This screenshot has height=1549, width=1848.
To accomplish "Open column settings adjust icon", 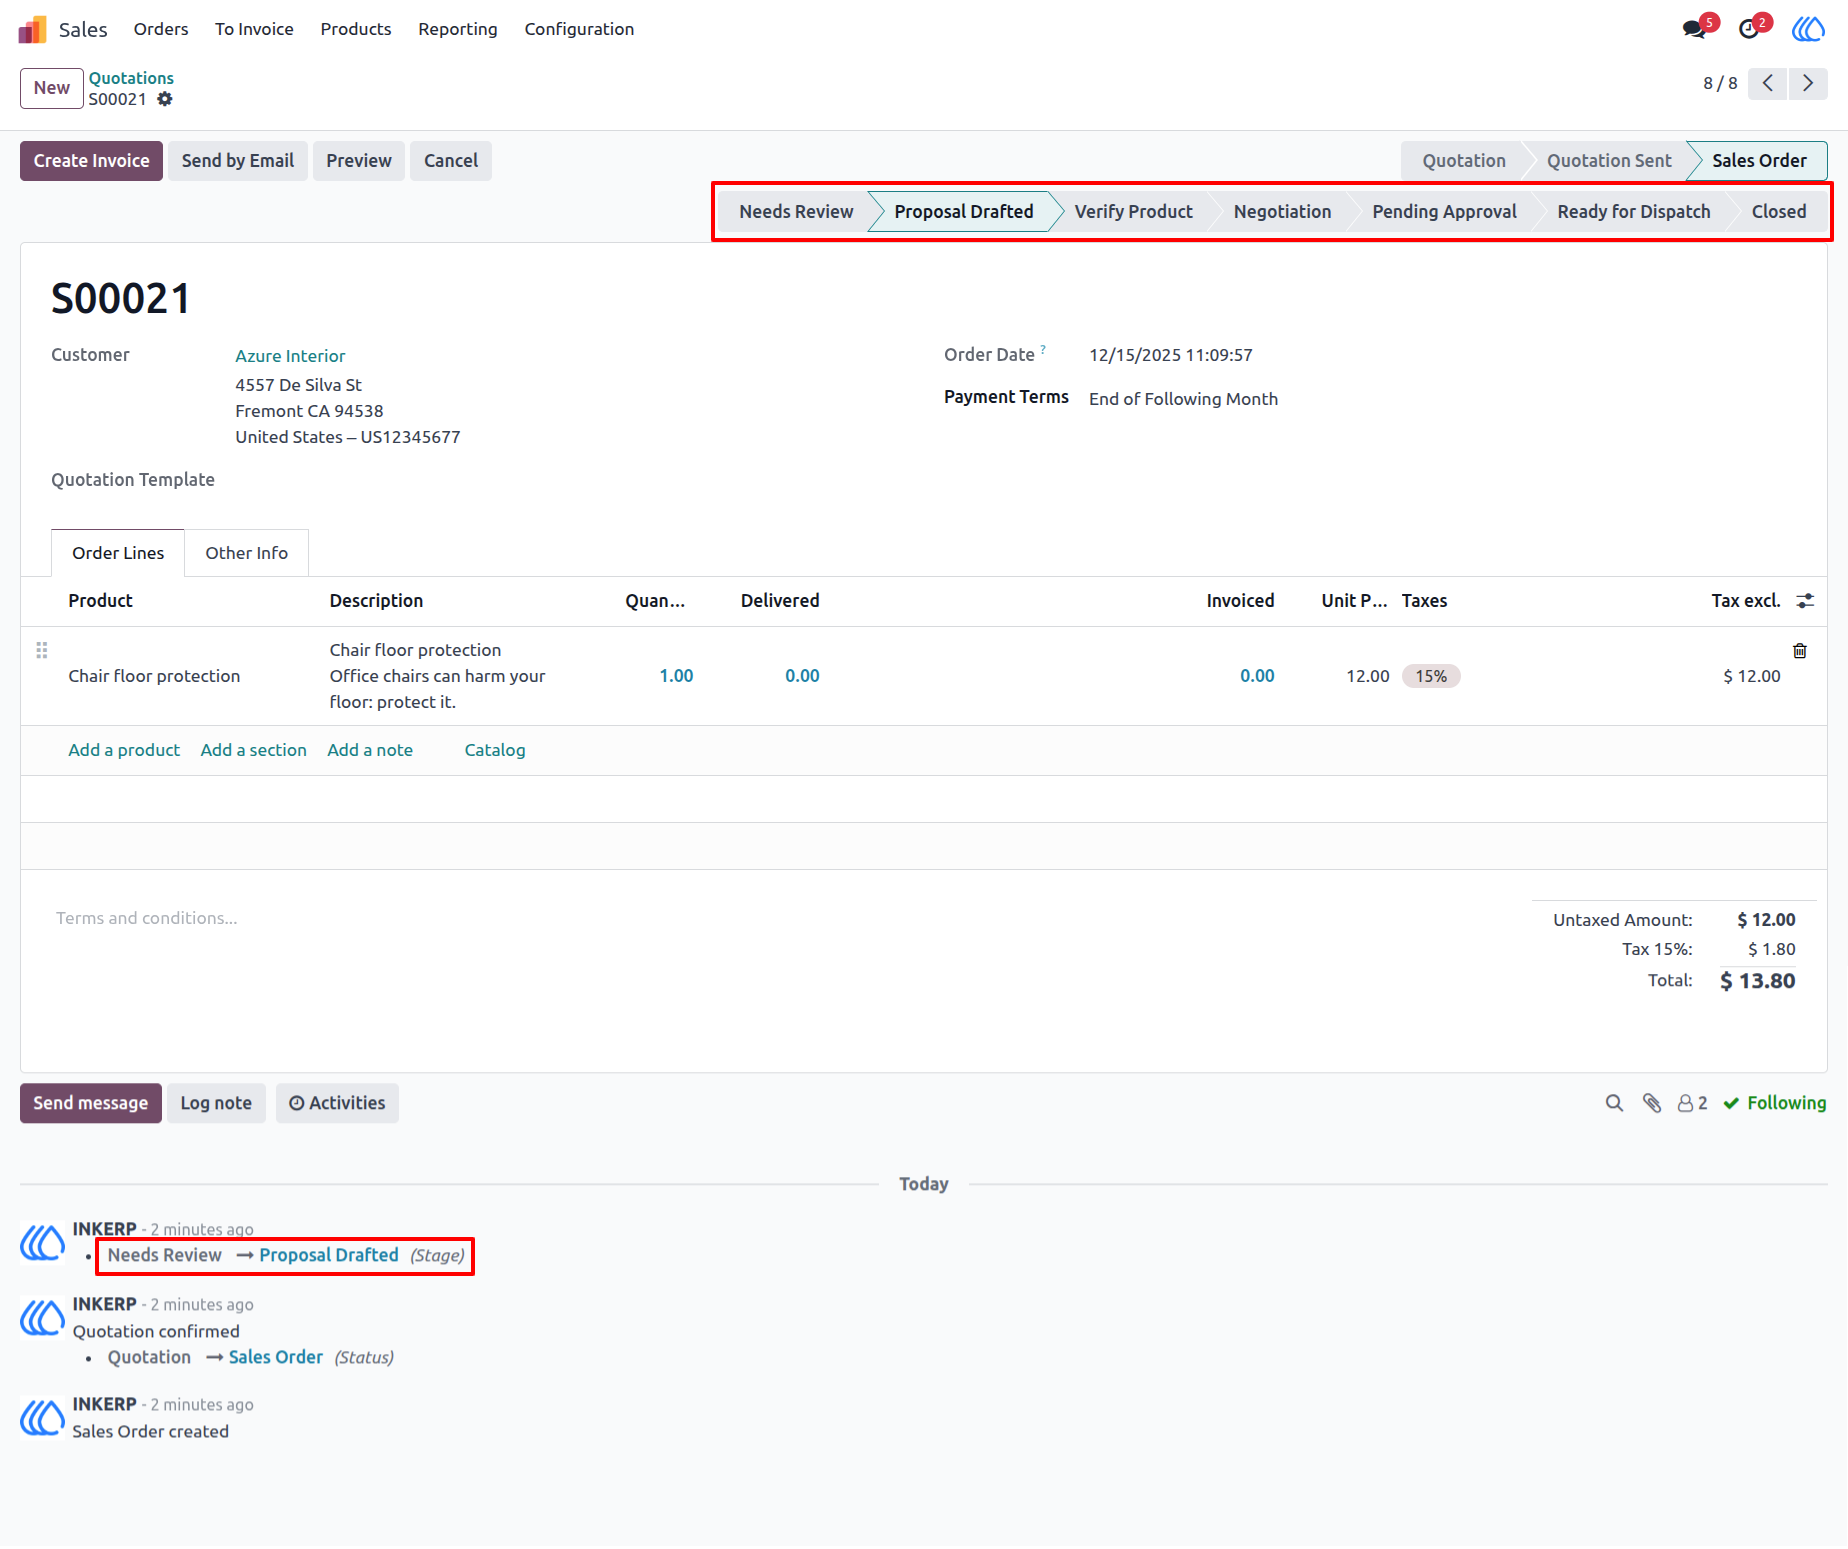I will [1805, 600].
